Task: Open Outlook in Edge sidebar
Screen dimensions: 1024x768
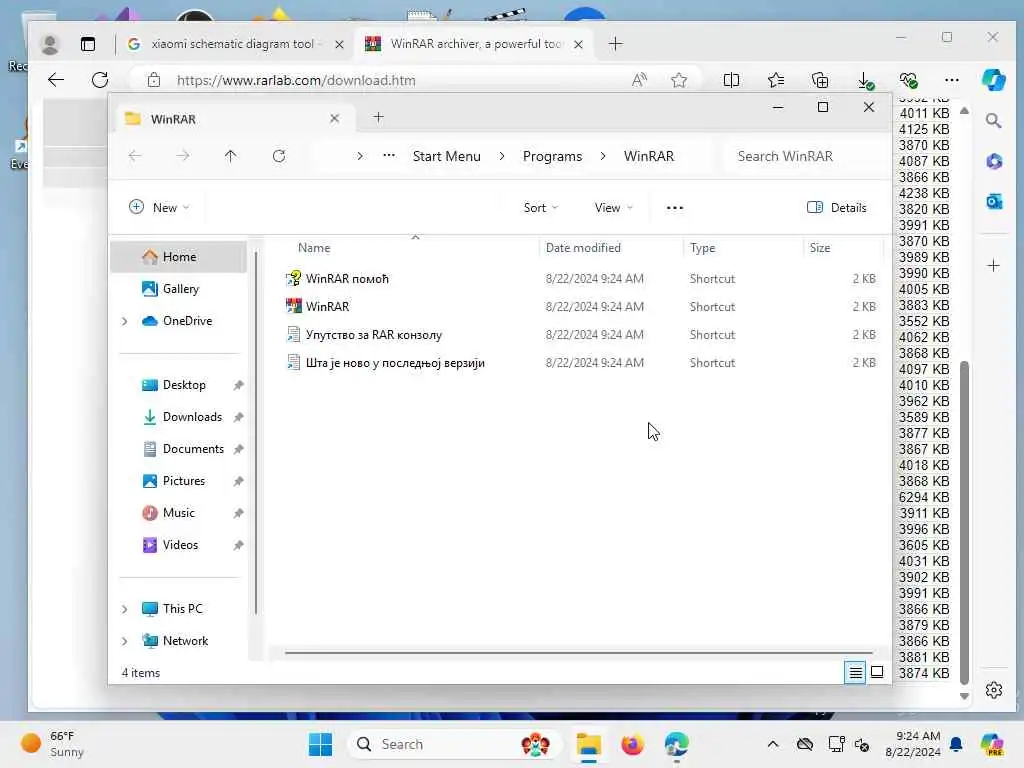Action: pyautogui.click(x=994, y=201)
